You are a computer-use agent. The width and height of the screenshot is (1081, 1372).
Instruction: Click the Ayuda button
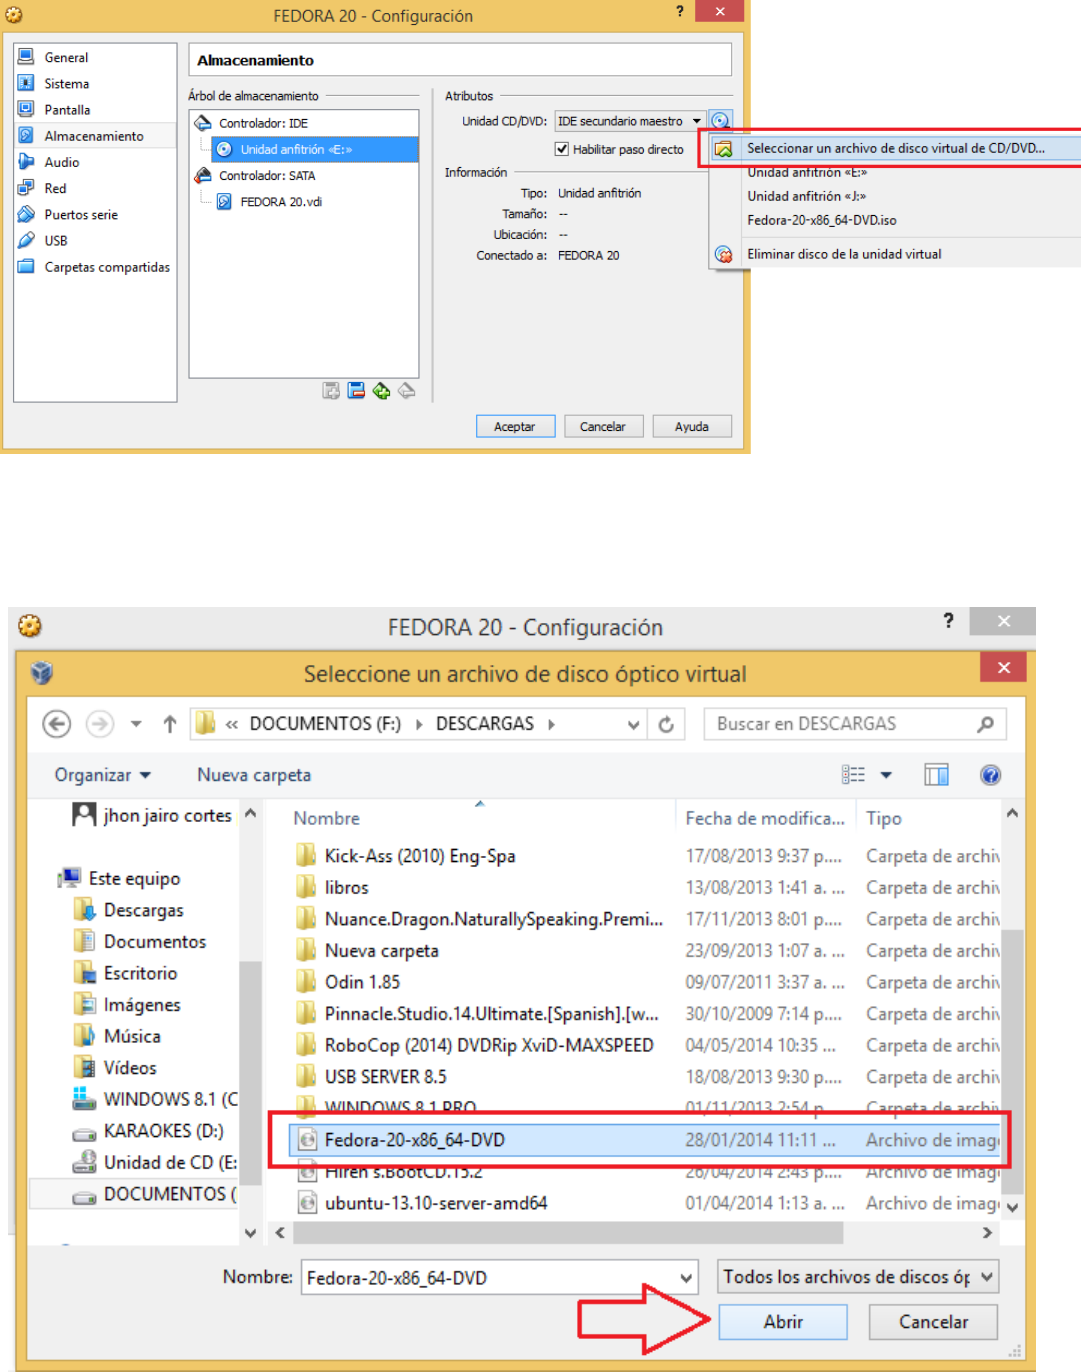point(692,426)
